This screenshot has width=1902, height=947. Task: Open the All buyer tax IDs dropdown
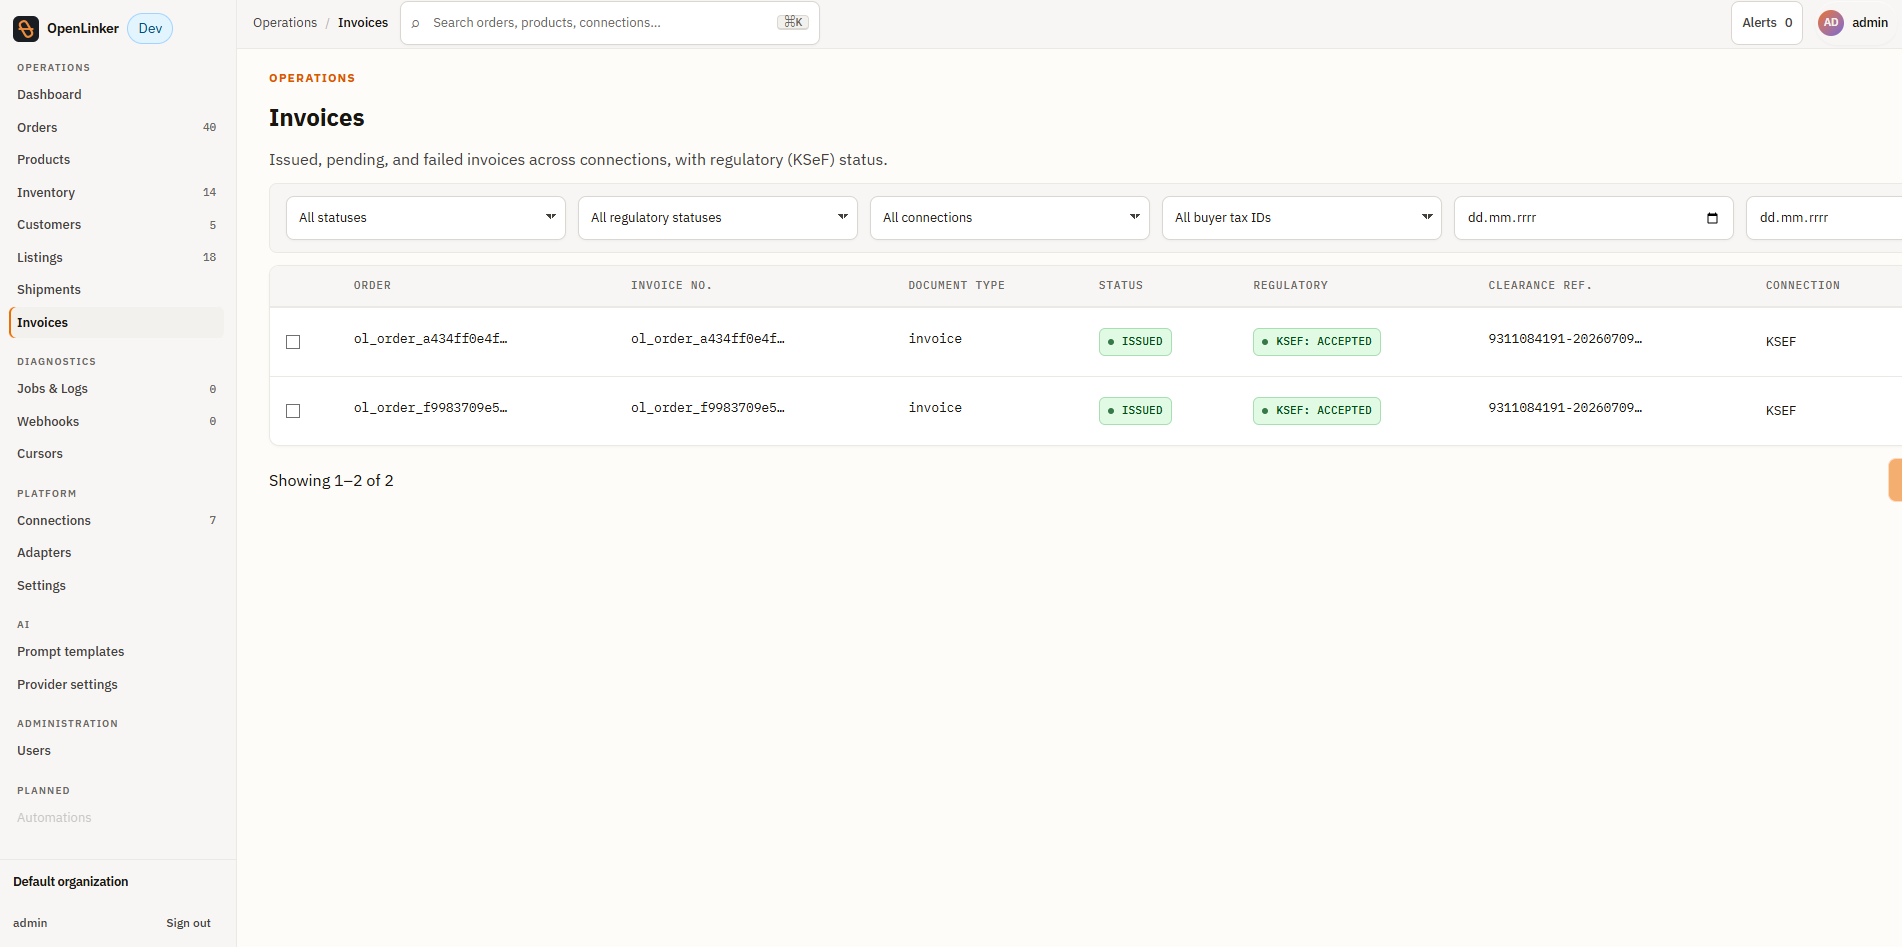1302,218
